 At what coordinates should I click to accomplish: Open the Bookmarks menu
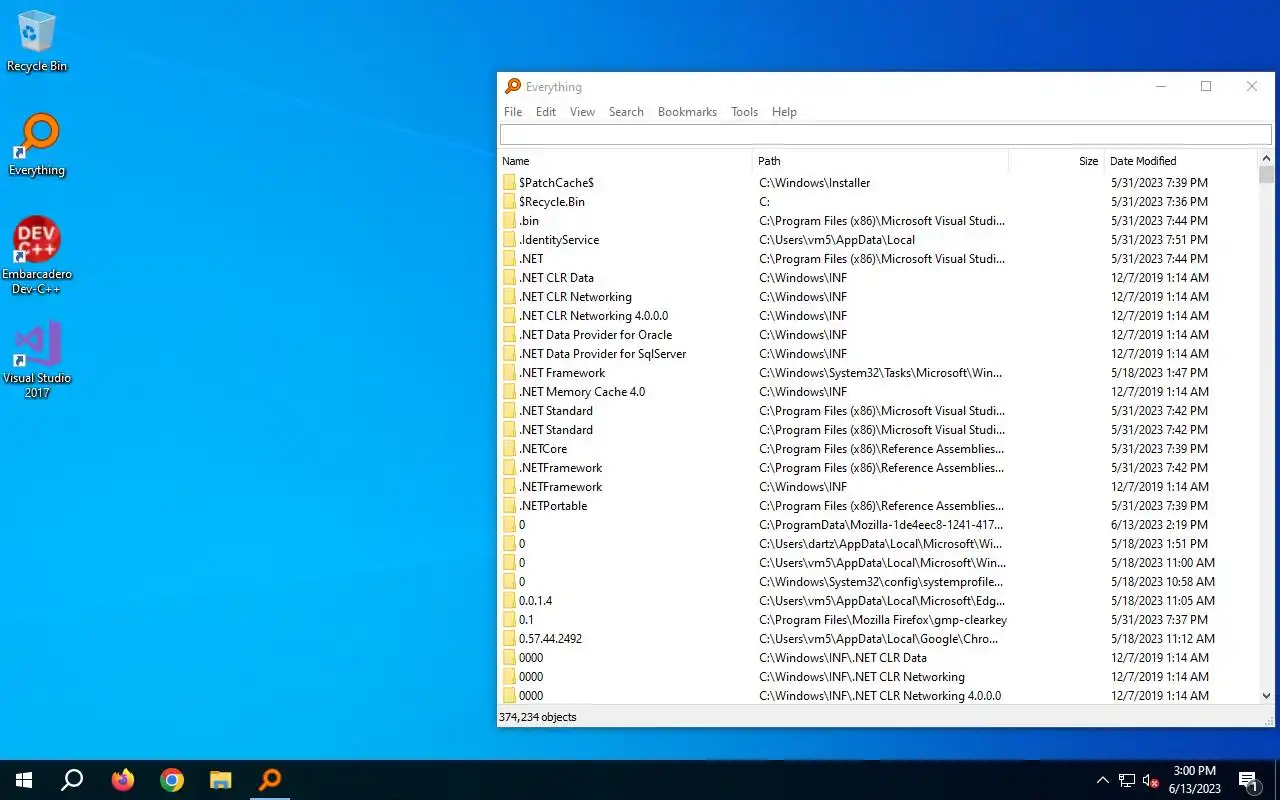coord(687,112)
